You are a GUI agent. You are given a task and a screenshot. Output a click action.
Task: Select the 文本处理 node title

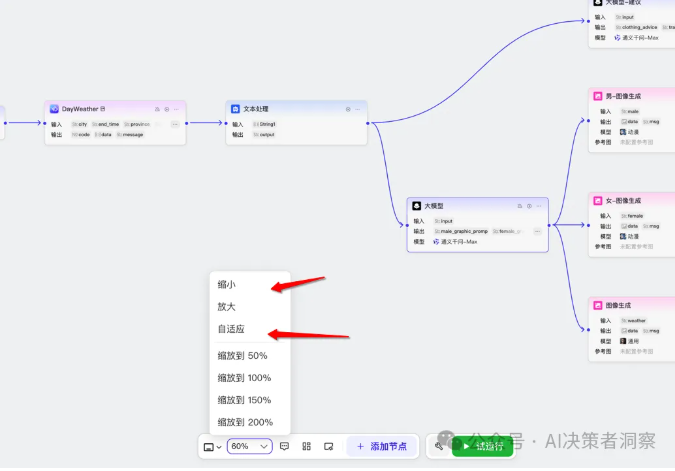tap(256, 109)
